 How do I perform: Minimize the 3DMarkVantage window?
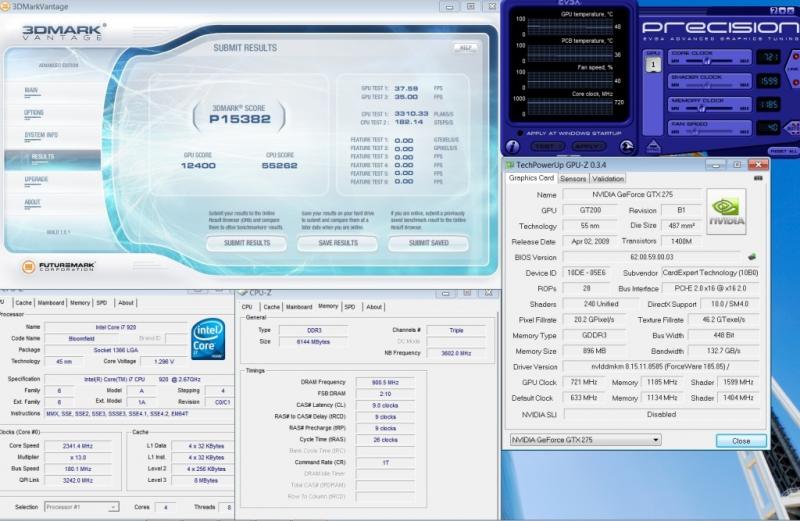(449, 7)
